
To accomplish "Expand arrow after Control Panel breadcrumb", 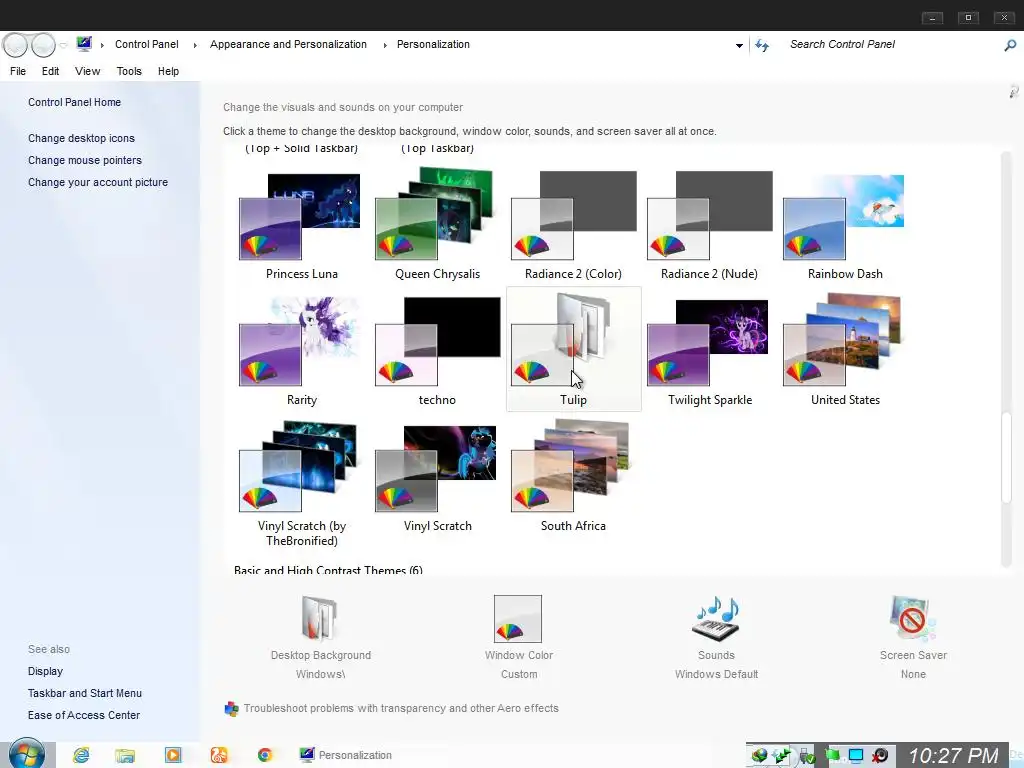I will tap(195, 45).
